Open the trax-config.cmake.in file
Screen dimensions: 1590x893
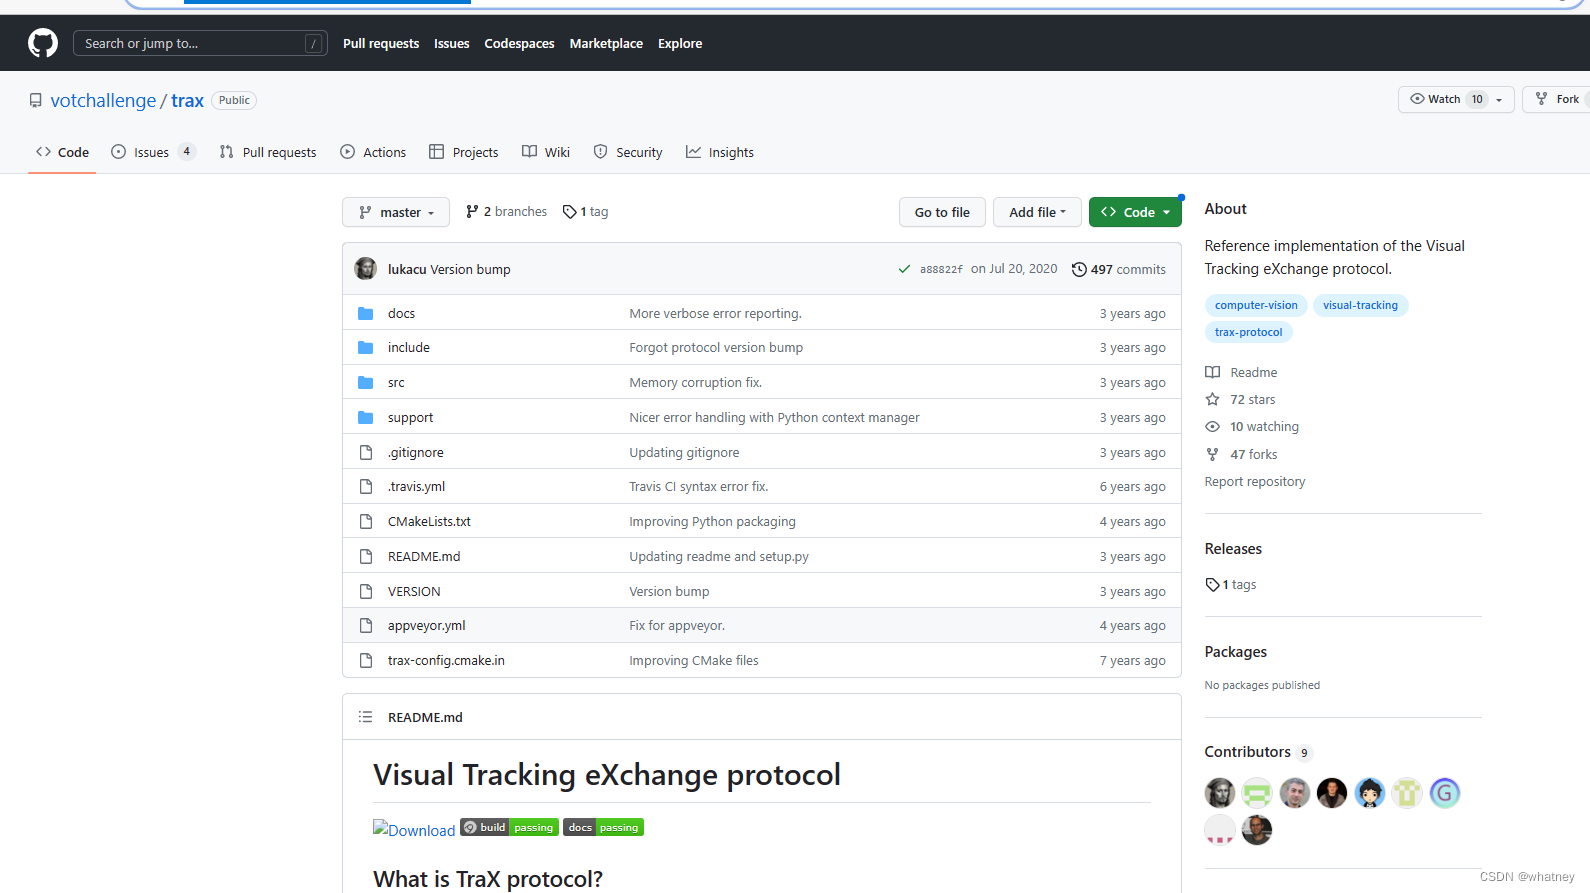pos(446,660)
